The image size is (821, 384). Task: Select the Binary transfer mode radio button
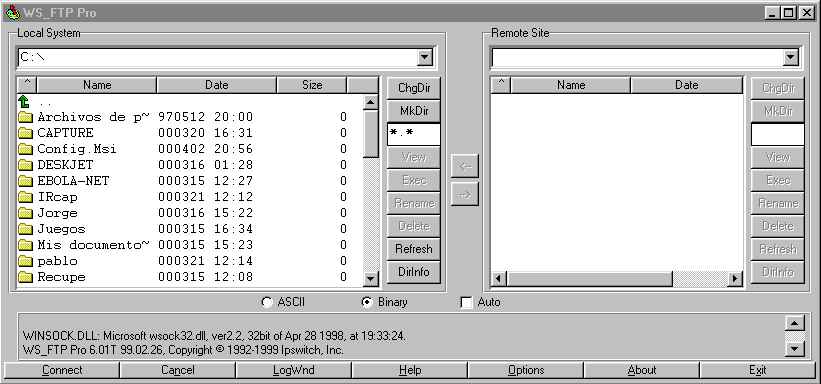coord(368,302)
